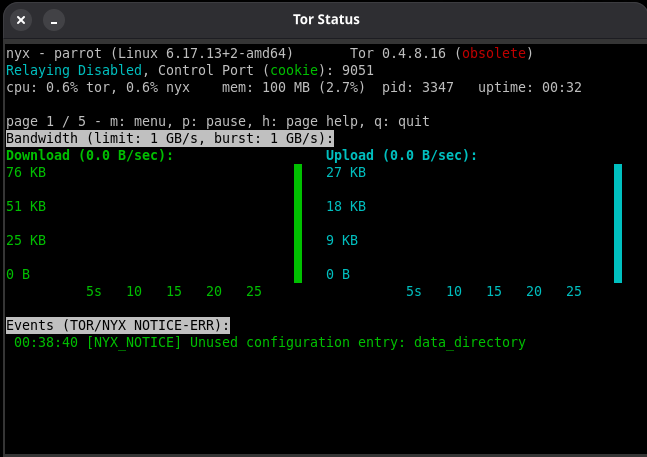This screenshot has width=647, height=457.
Task: Select the 'Events (TOR/NYX NOTICE-ERR):' header
Action: coord(118,325)
